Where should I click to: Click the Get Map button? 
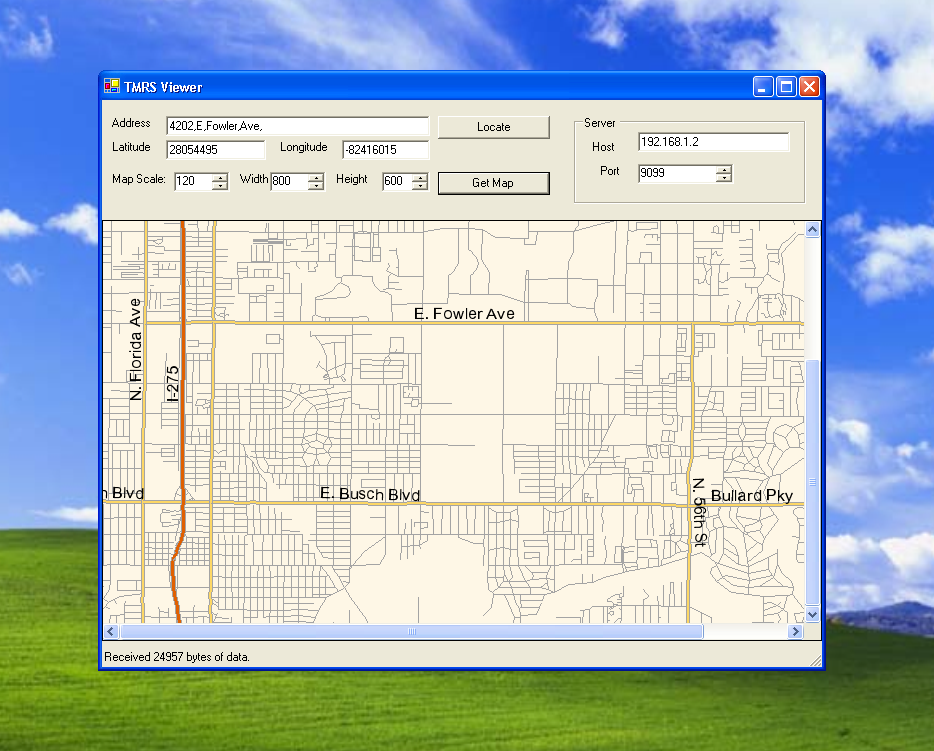pos(493,183)
